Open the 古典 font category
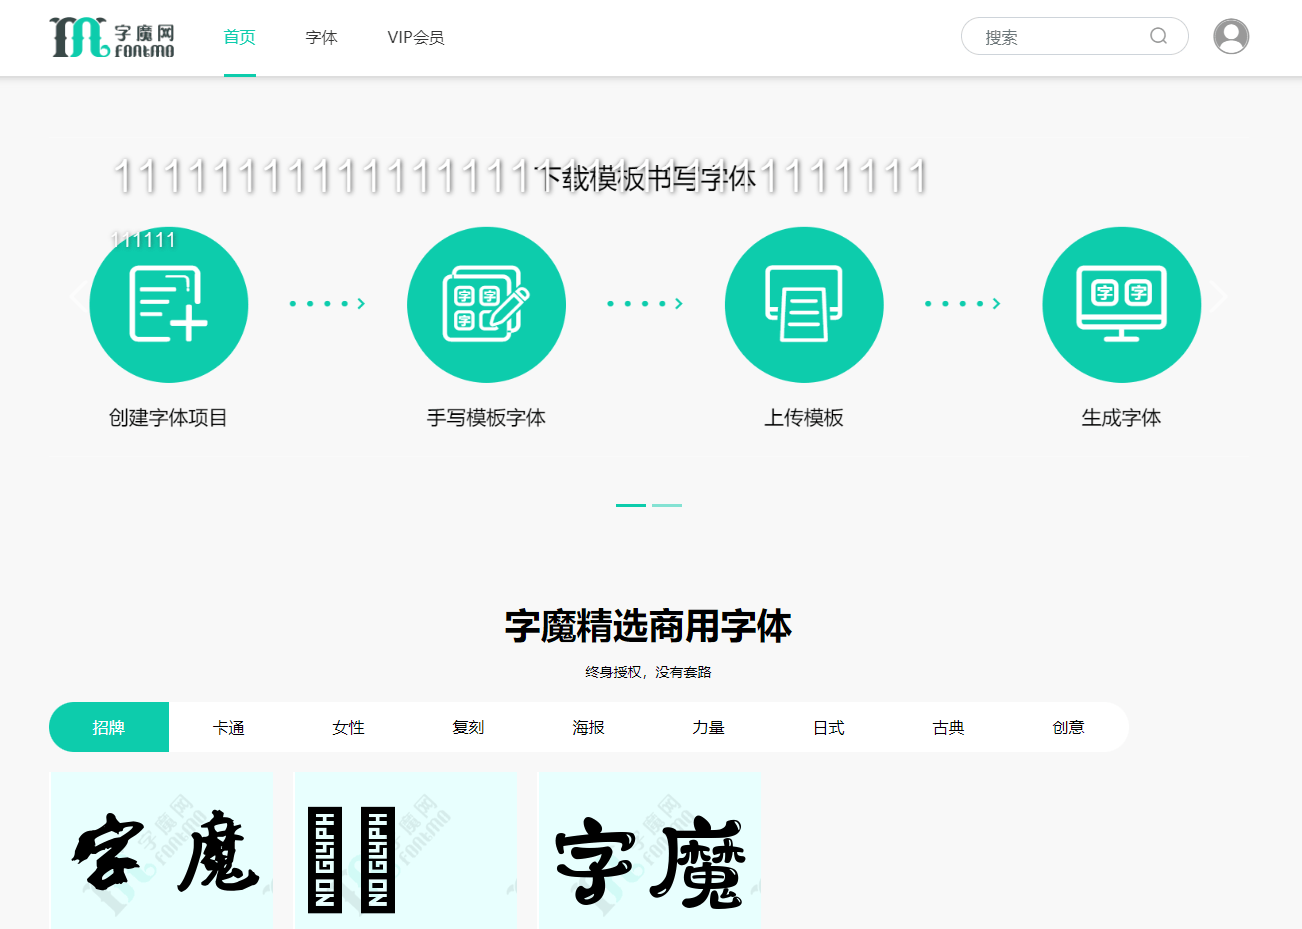Image resolution: width=1302 pixels, height=929 pixels. (948, 727)
